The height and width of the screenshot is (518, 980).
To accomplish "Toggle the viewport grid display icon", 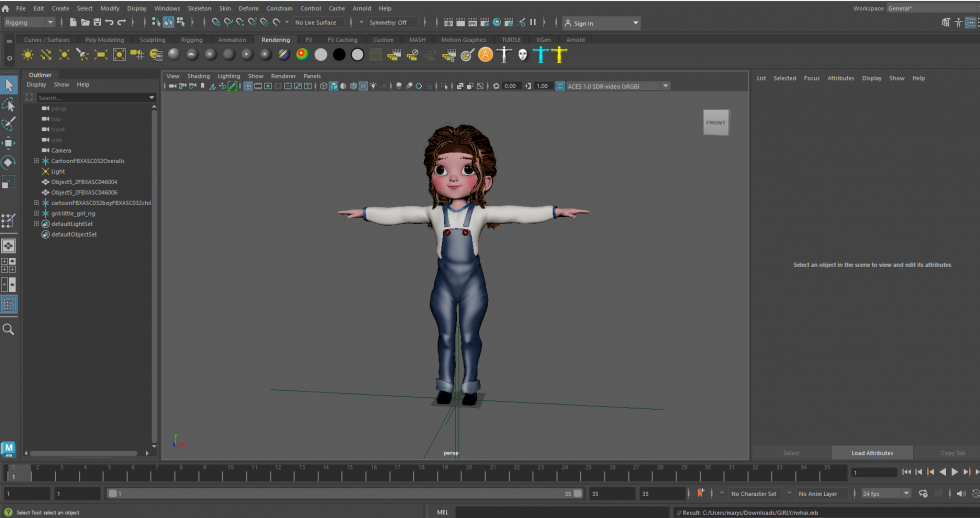I will [x=248, y=86].
